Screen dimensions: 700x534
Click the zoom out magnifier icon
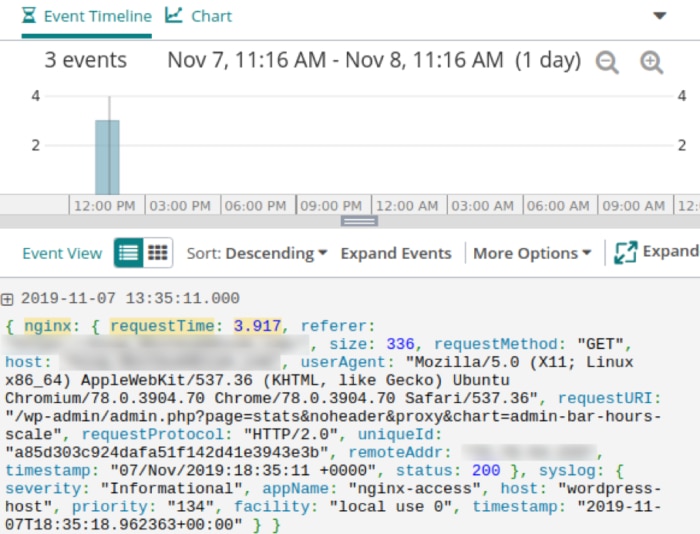tap(607, 62)
